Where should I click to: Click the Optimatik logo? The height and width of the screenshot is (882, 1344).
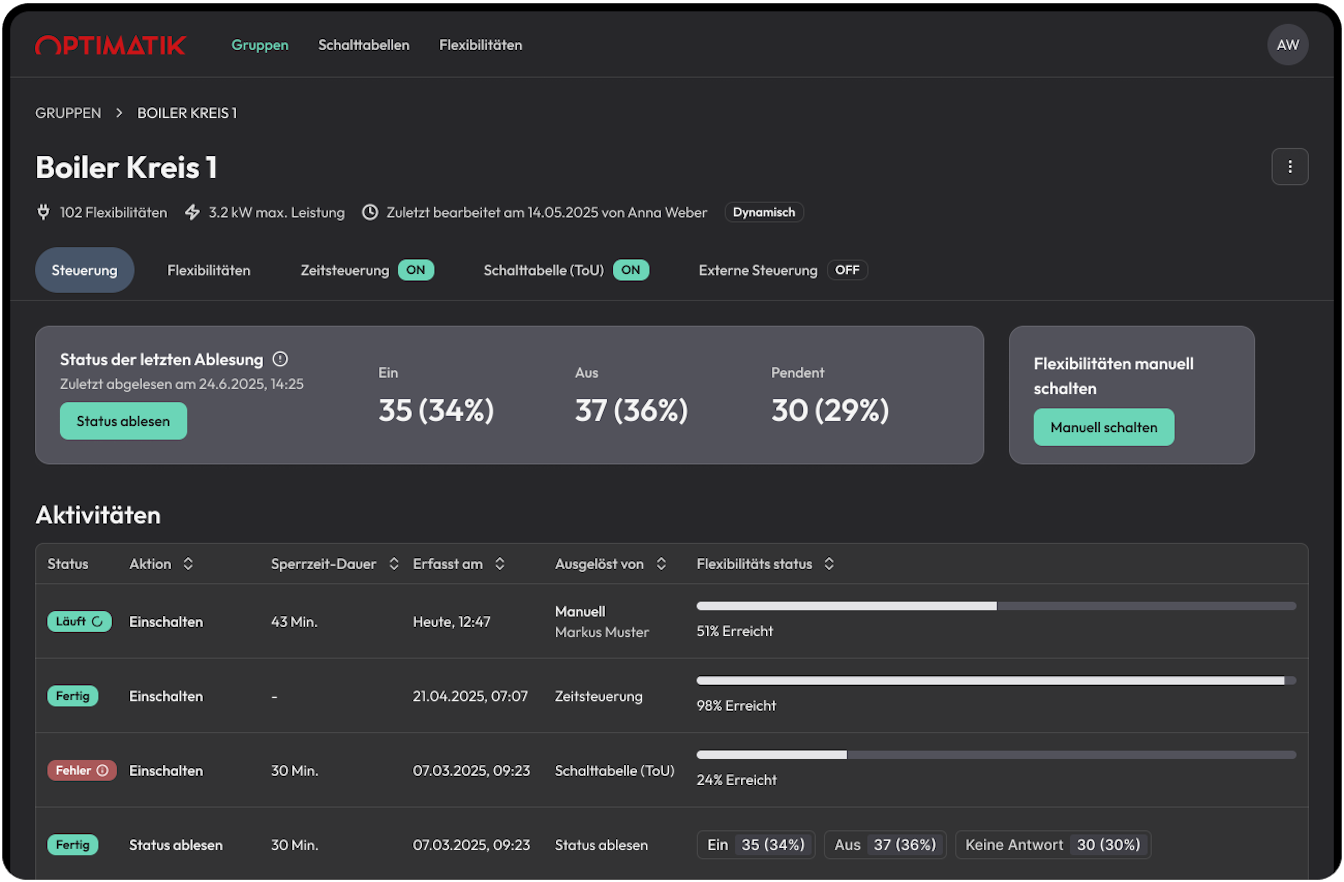pos(110,45)
